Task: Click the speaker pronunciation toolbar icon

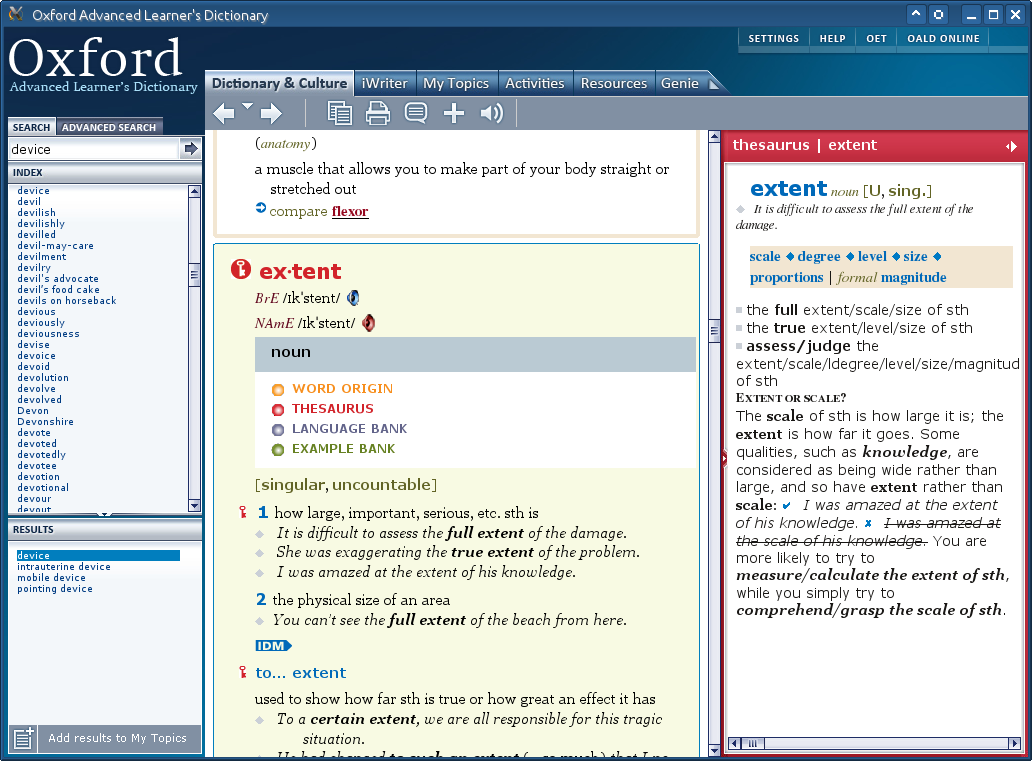Action: [492, 113]
